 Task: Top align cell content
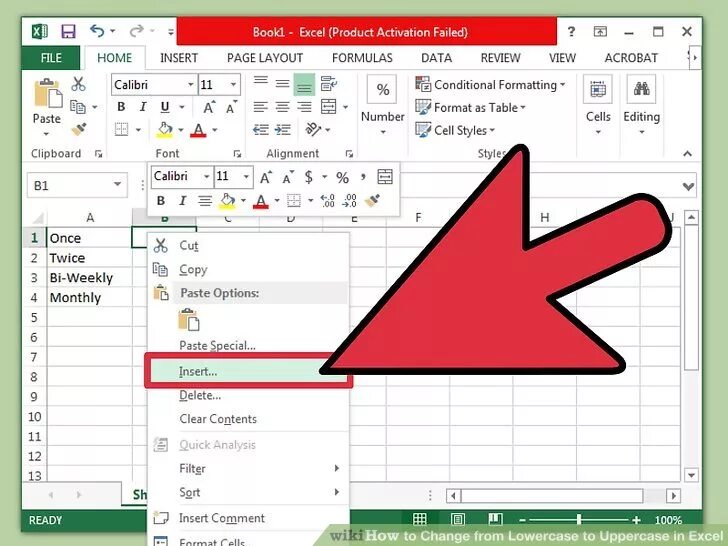pyautogui.click(x=260, y=82)
